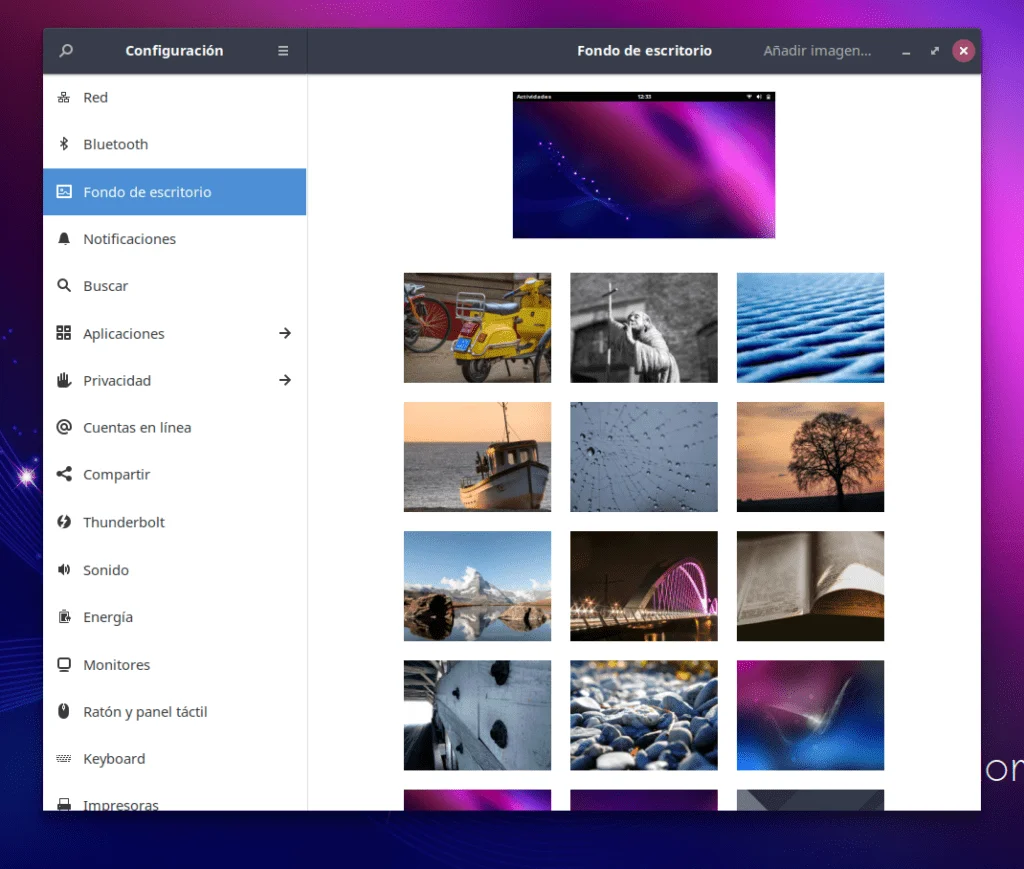Screen dimensions: 1024x869
Task: Minimize the Configuración window
Action: tap(906, 51)
